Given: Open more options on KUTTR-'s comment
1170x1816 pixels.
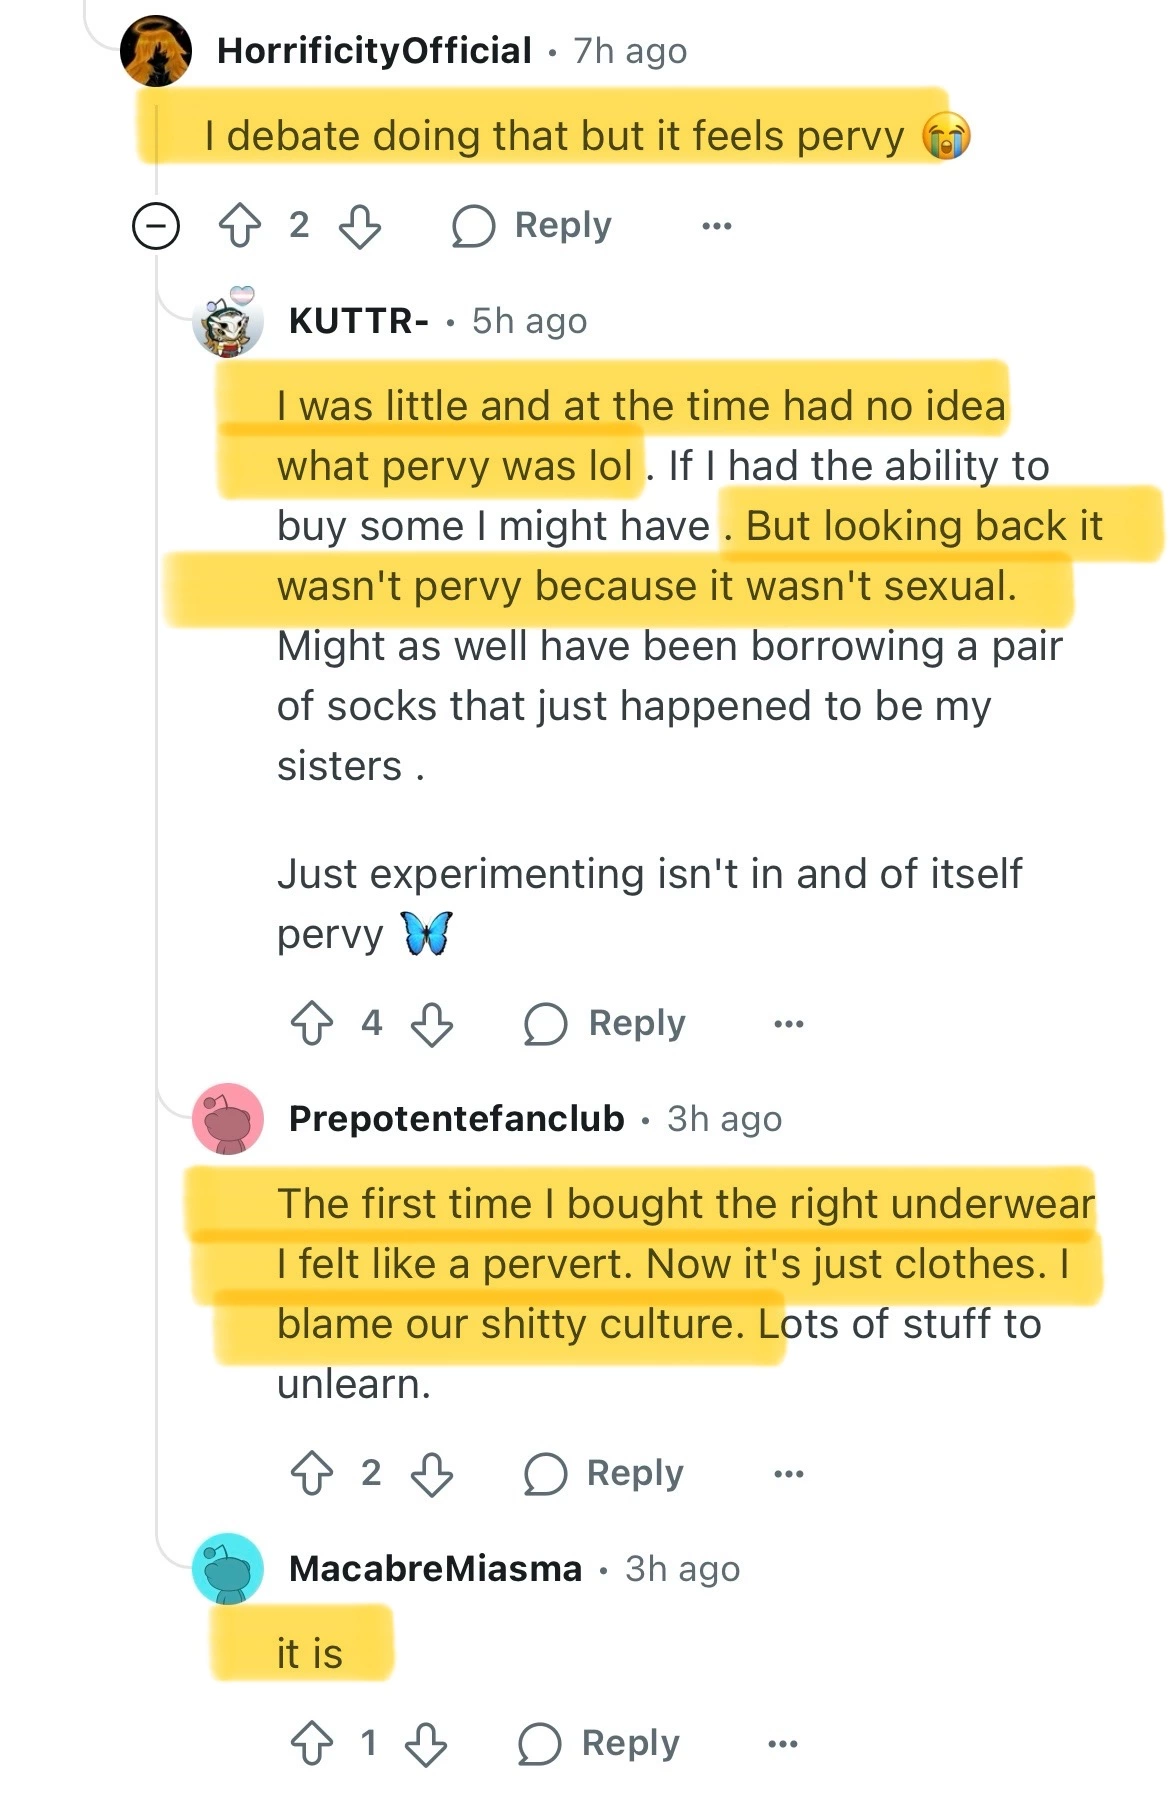Looking at the screenshot, I should (x=789, y=1023).
